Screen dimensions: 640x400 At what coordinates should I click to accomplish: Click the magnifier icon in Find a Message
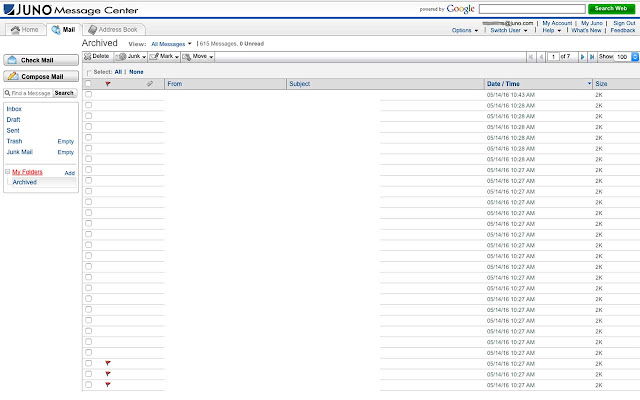point(7,93)
